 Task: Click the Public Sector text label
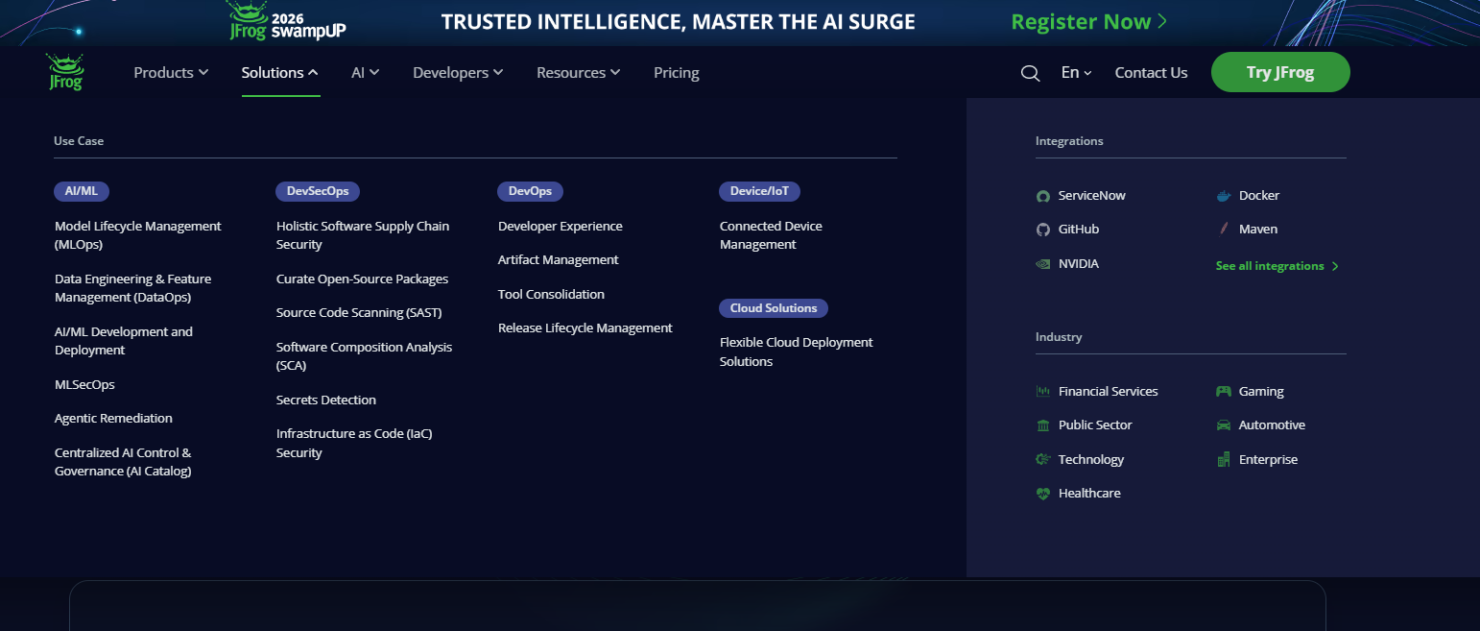point(1095,426)
